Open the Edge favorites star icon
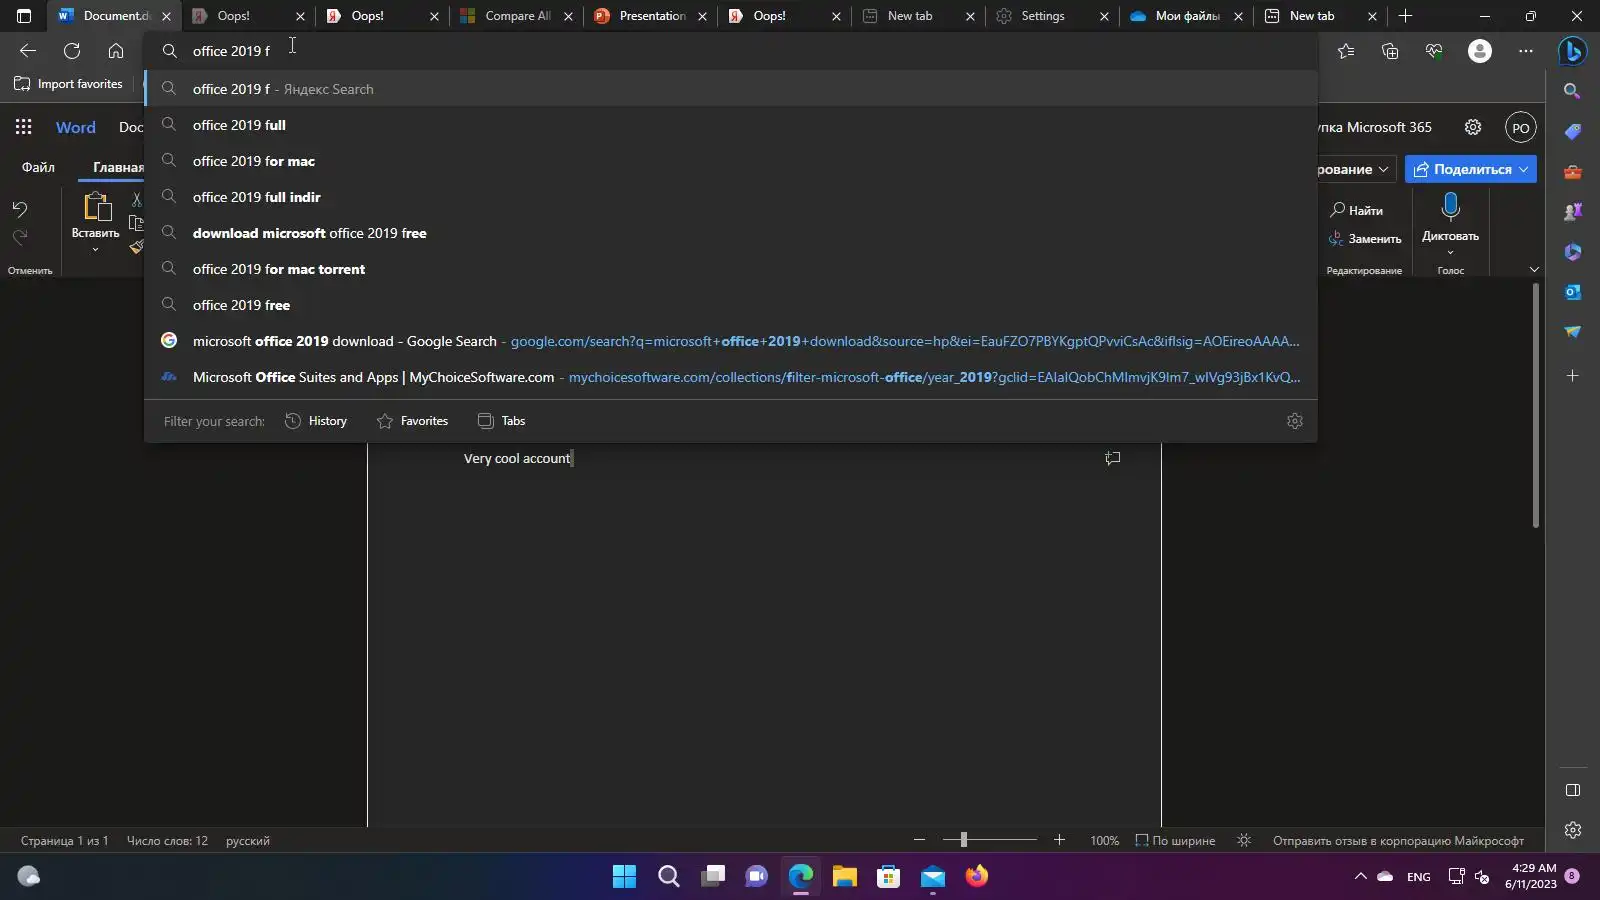The height and width of the screenshot is (900, 1600). coord(1346,51)
